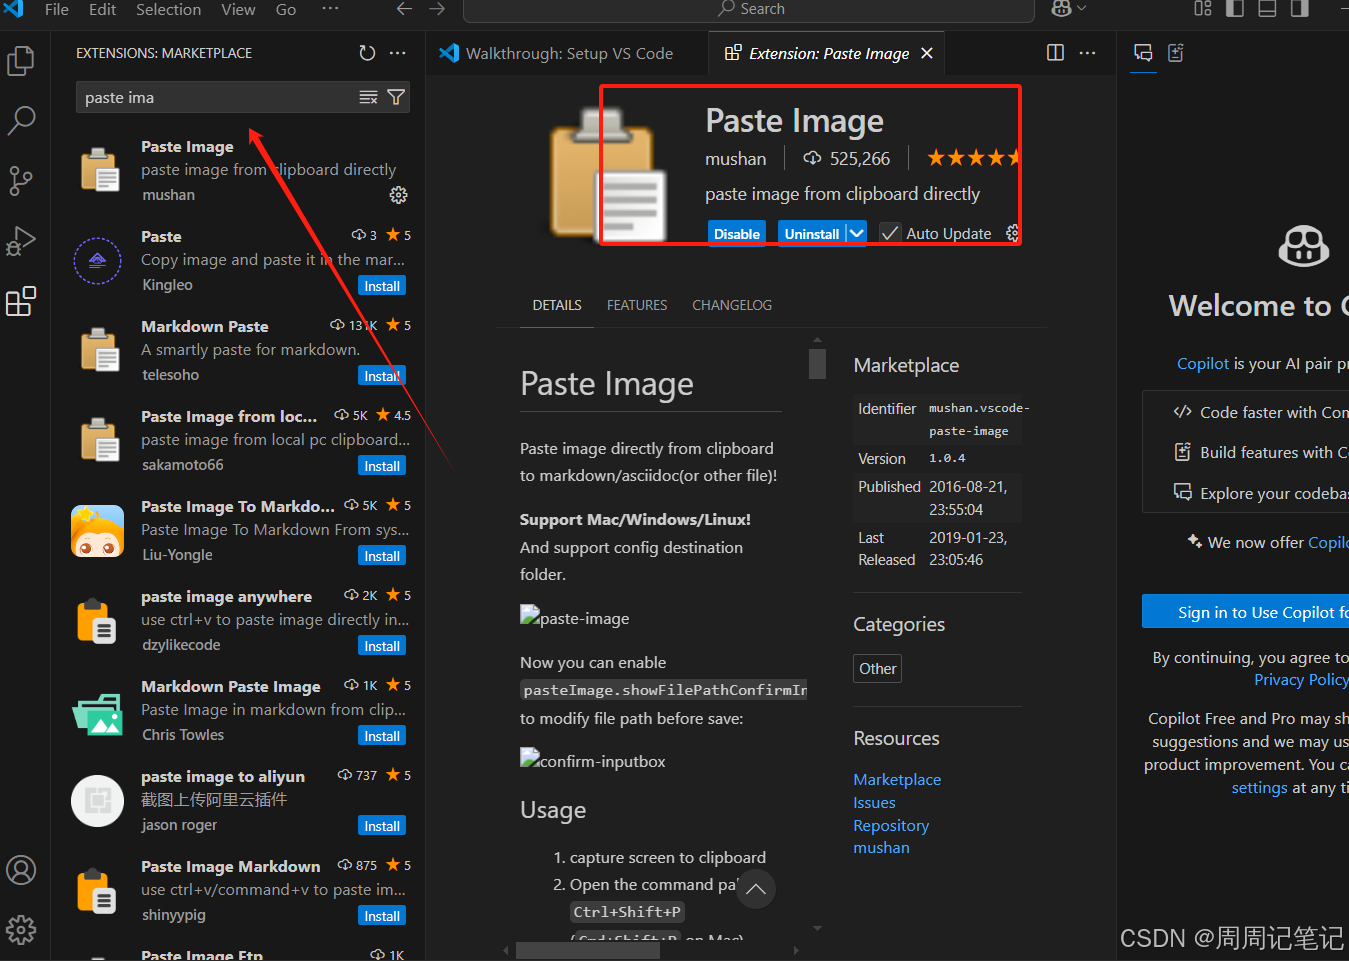Open the Chat tab in the secondary side bar
Viewport: 1349px width, 961px height.
[1143, 53]
